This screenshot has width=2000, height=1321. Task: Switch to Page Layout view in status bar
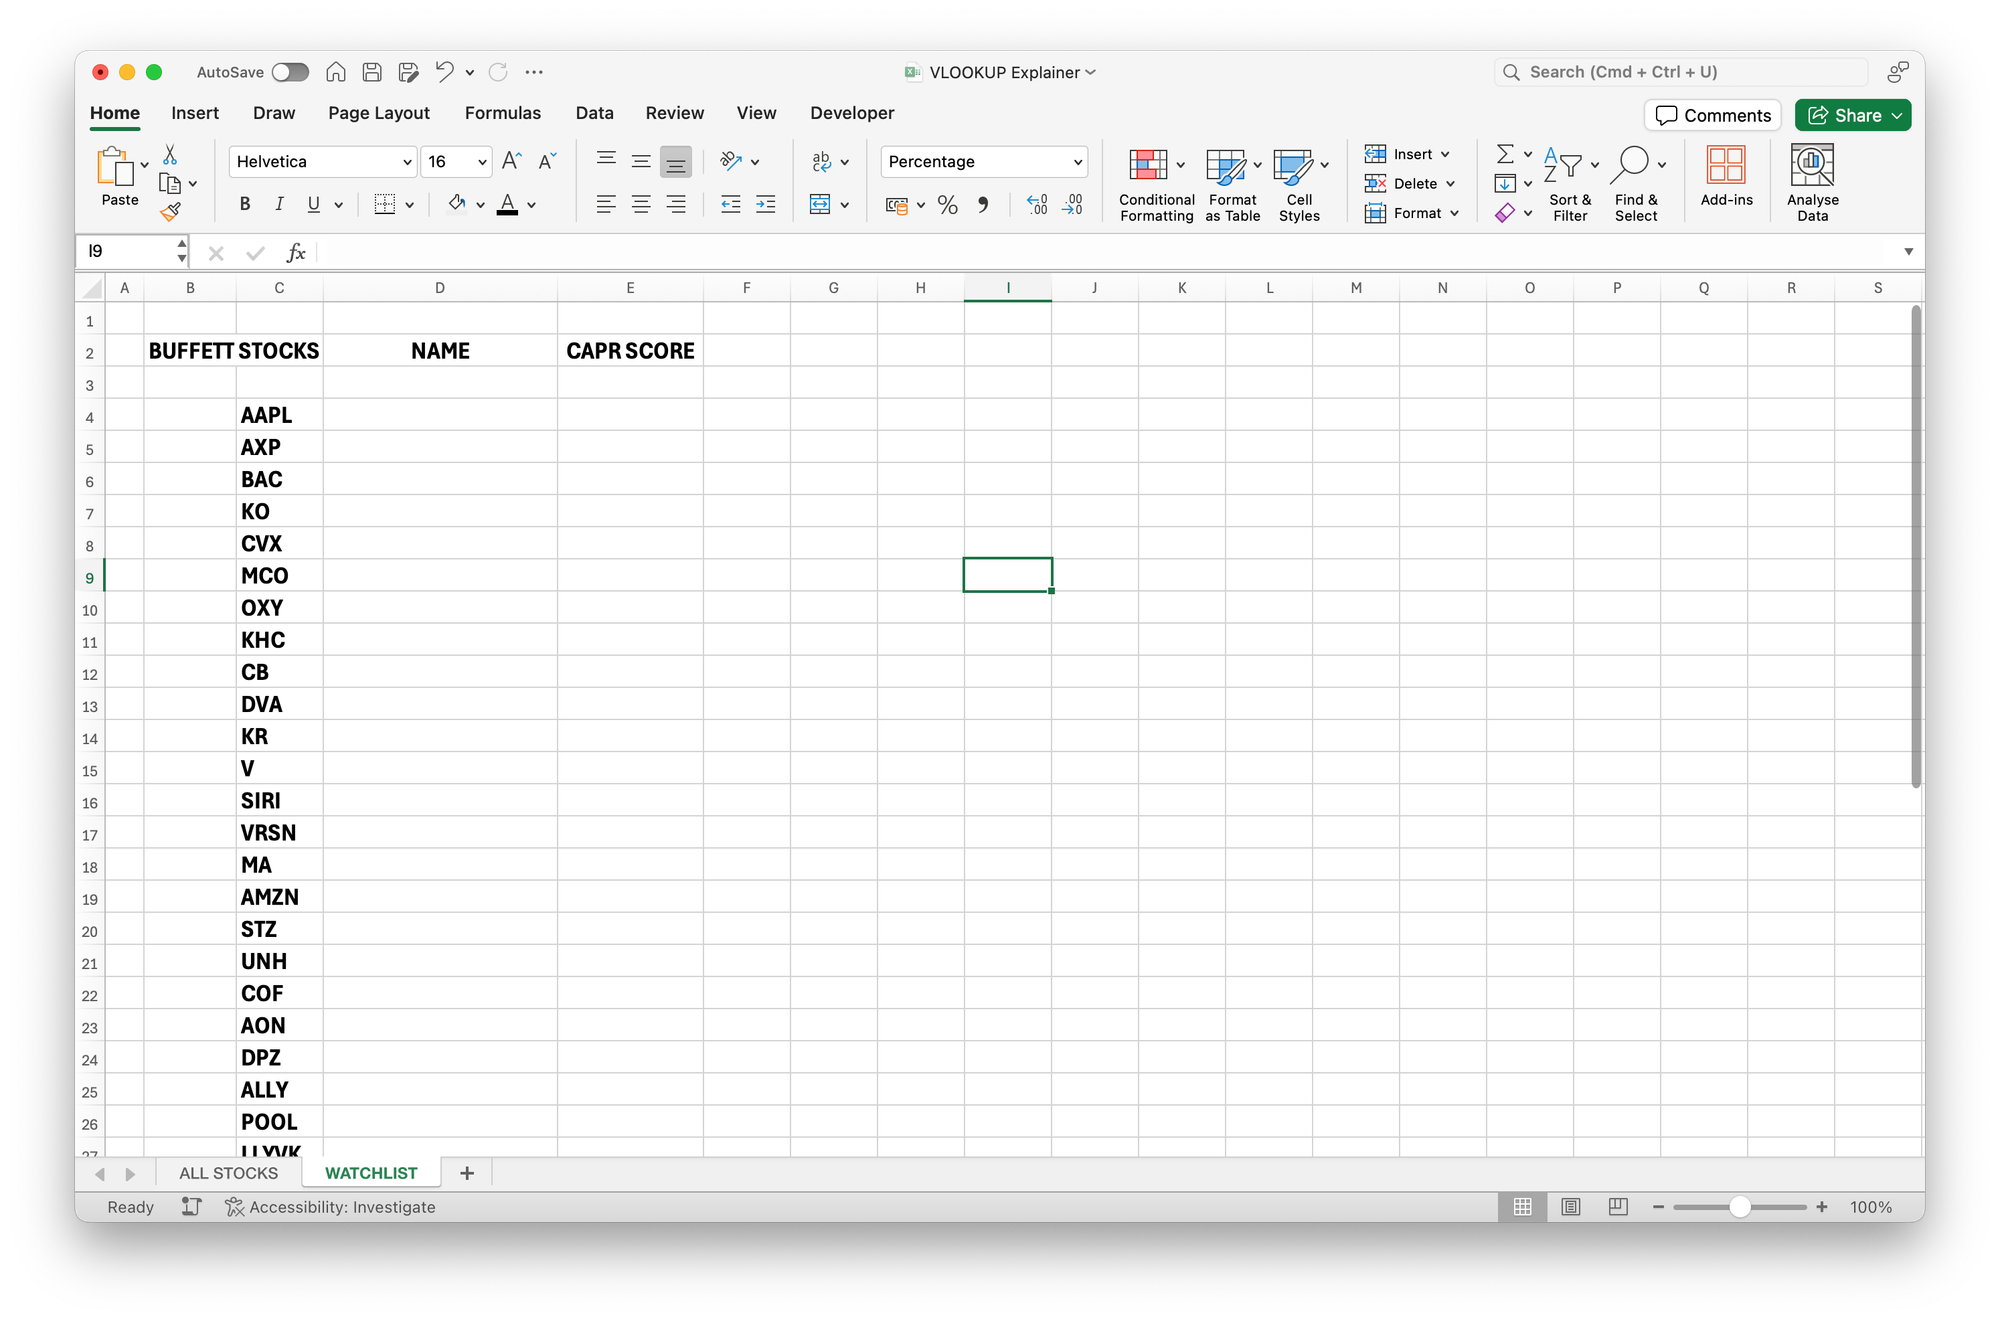pyautogui.click(x=1571, y=1207)
